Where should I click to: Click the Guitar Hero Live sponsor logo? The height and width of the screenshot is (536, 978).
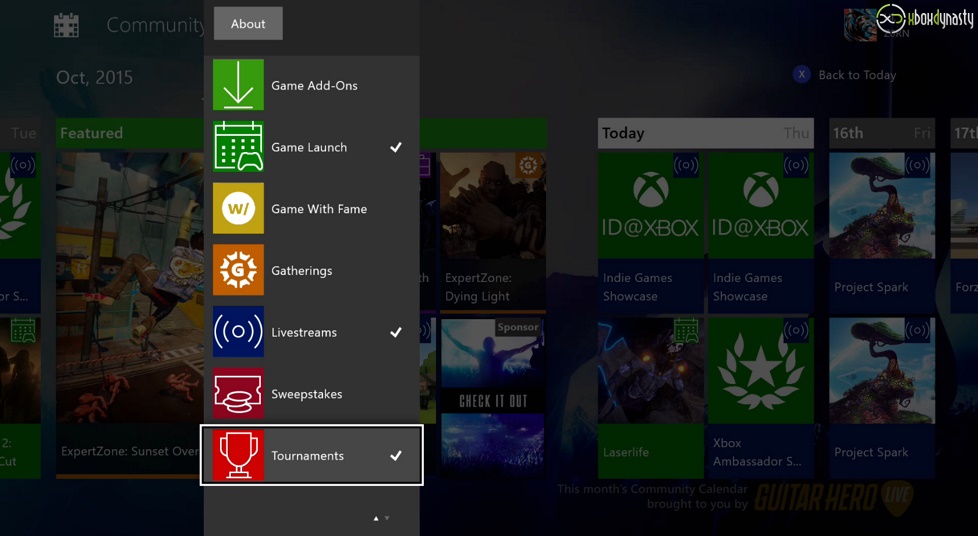tap(834, 498)
